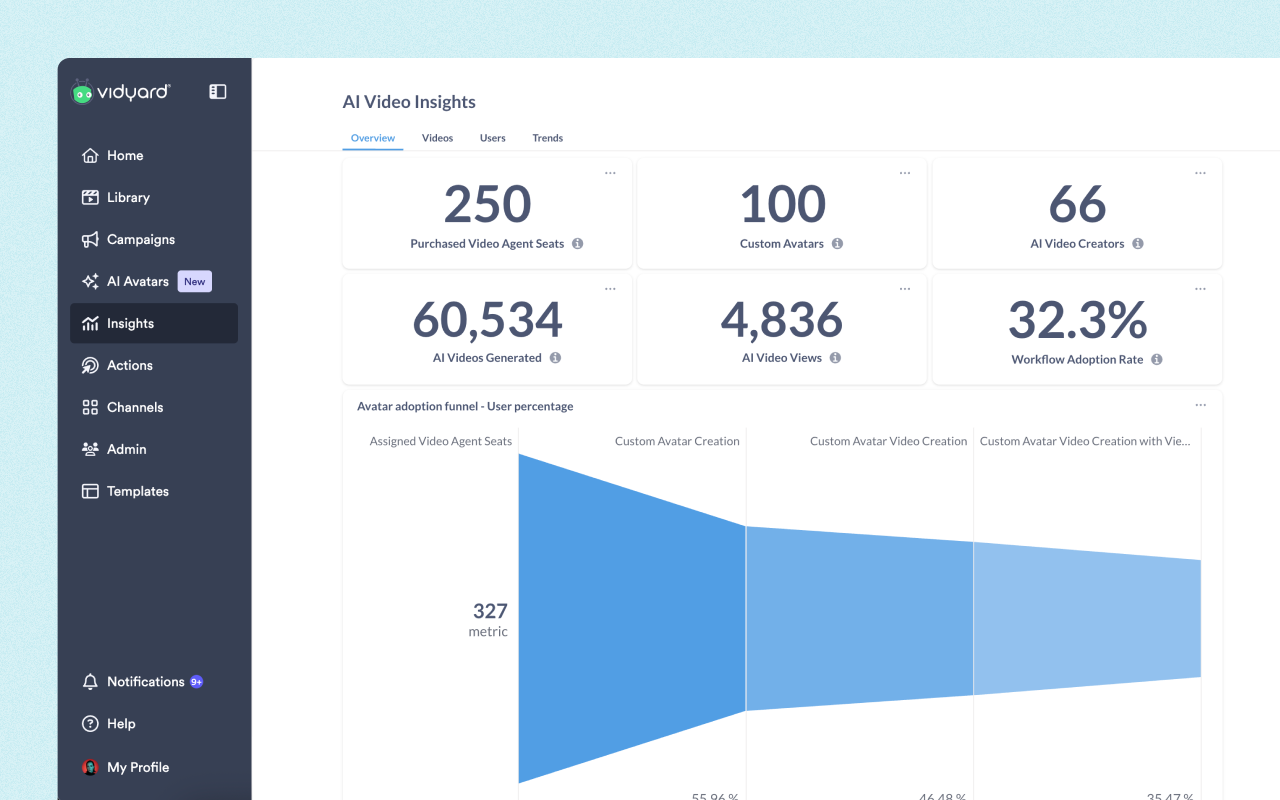The image size is (1280, 800).
Task: Click the darkest blue funnel segment
Action: pos(630,618)
